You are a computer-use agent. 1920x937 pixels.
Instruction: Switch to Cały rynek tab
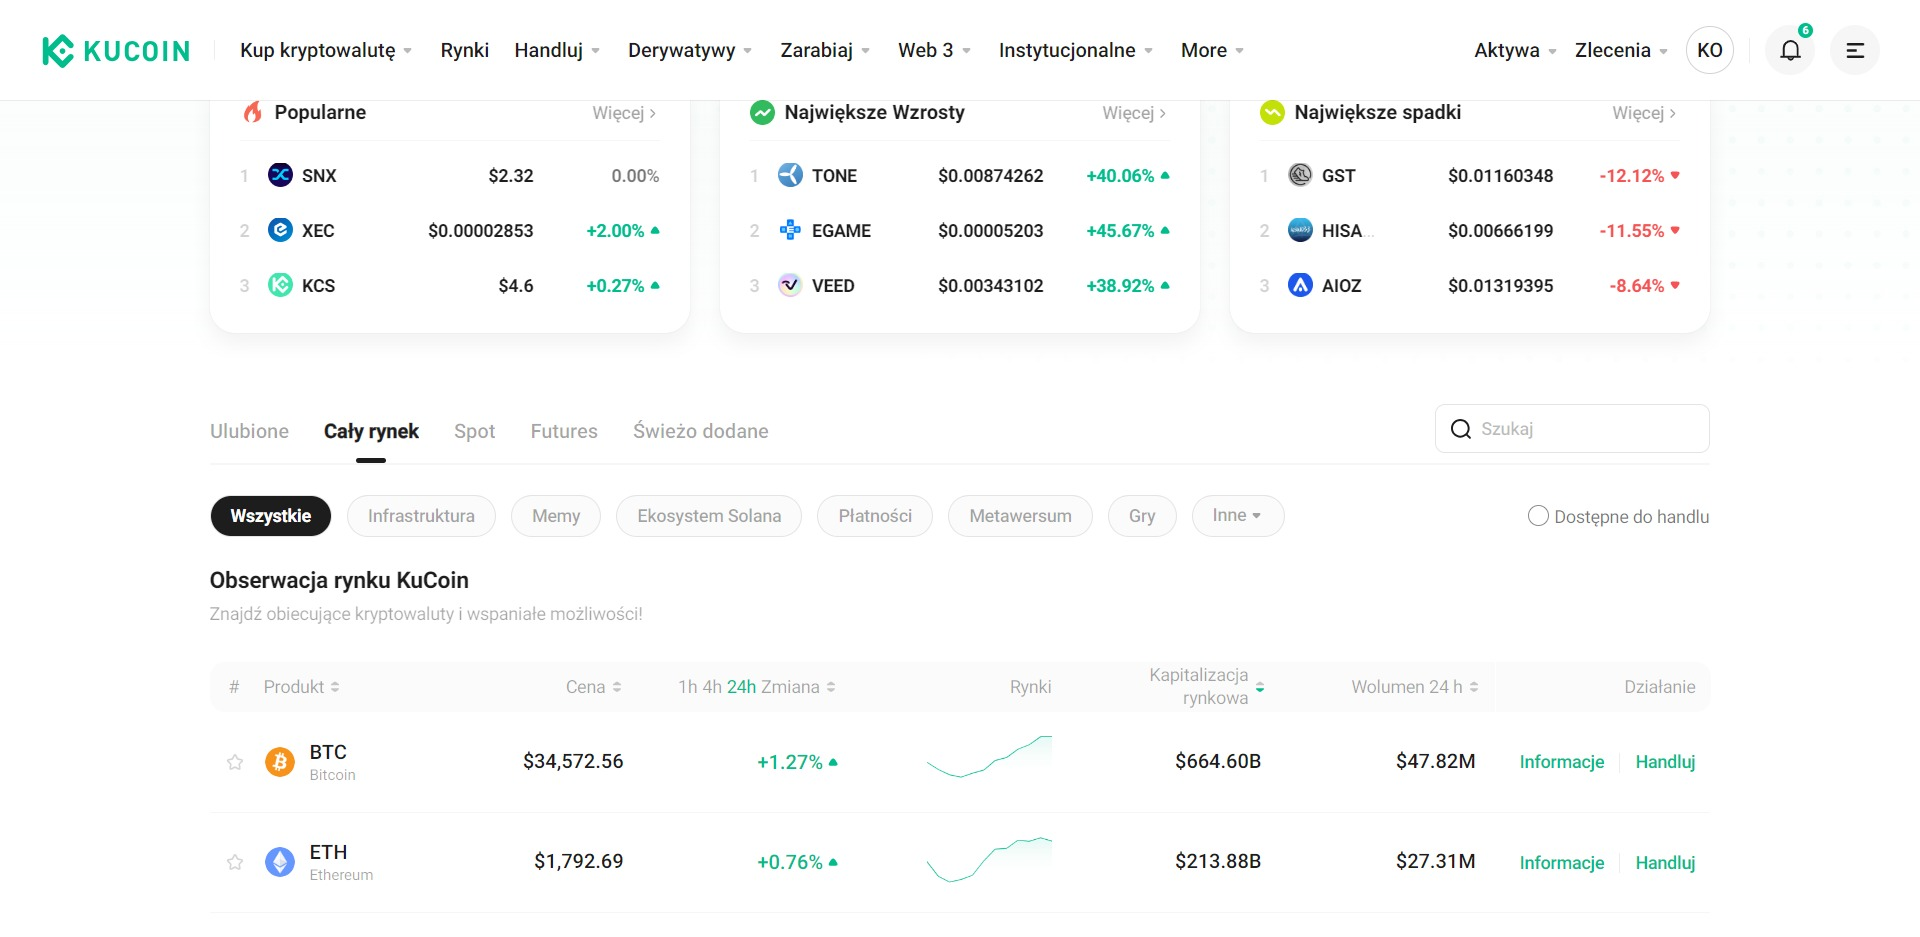pyautogui.click(x=371, y=431)
